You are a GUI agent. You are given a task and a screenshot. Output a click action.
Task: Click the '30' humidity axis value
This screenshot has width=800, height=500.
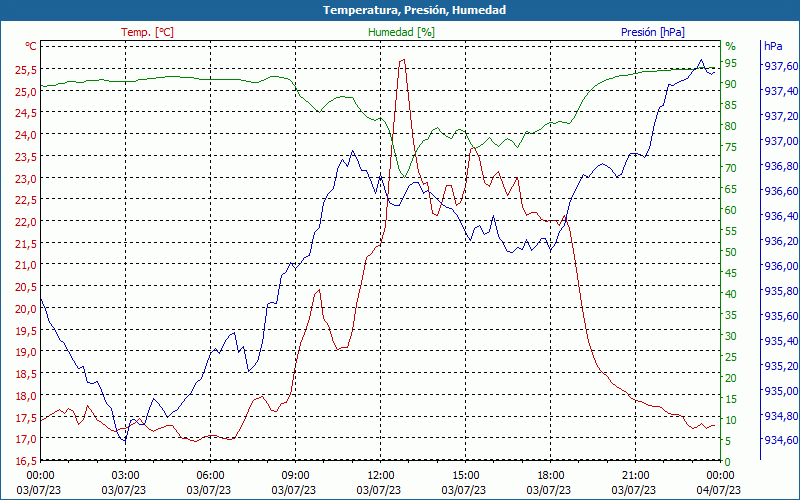pyautogui.click(x=731, y=336)
